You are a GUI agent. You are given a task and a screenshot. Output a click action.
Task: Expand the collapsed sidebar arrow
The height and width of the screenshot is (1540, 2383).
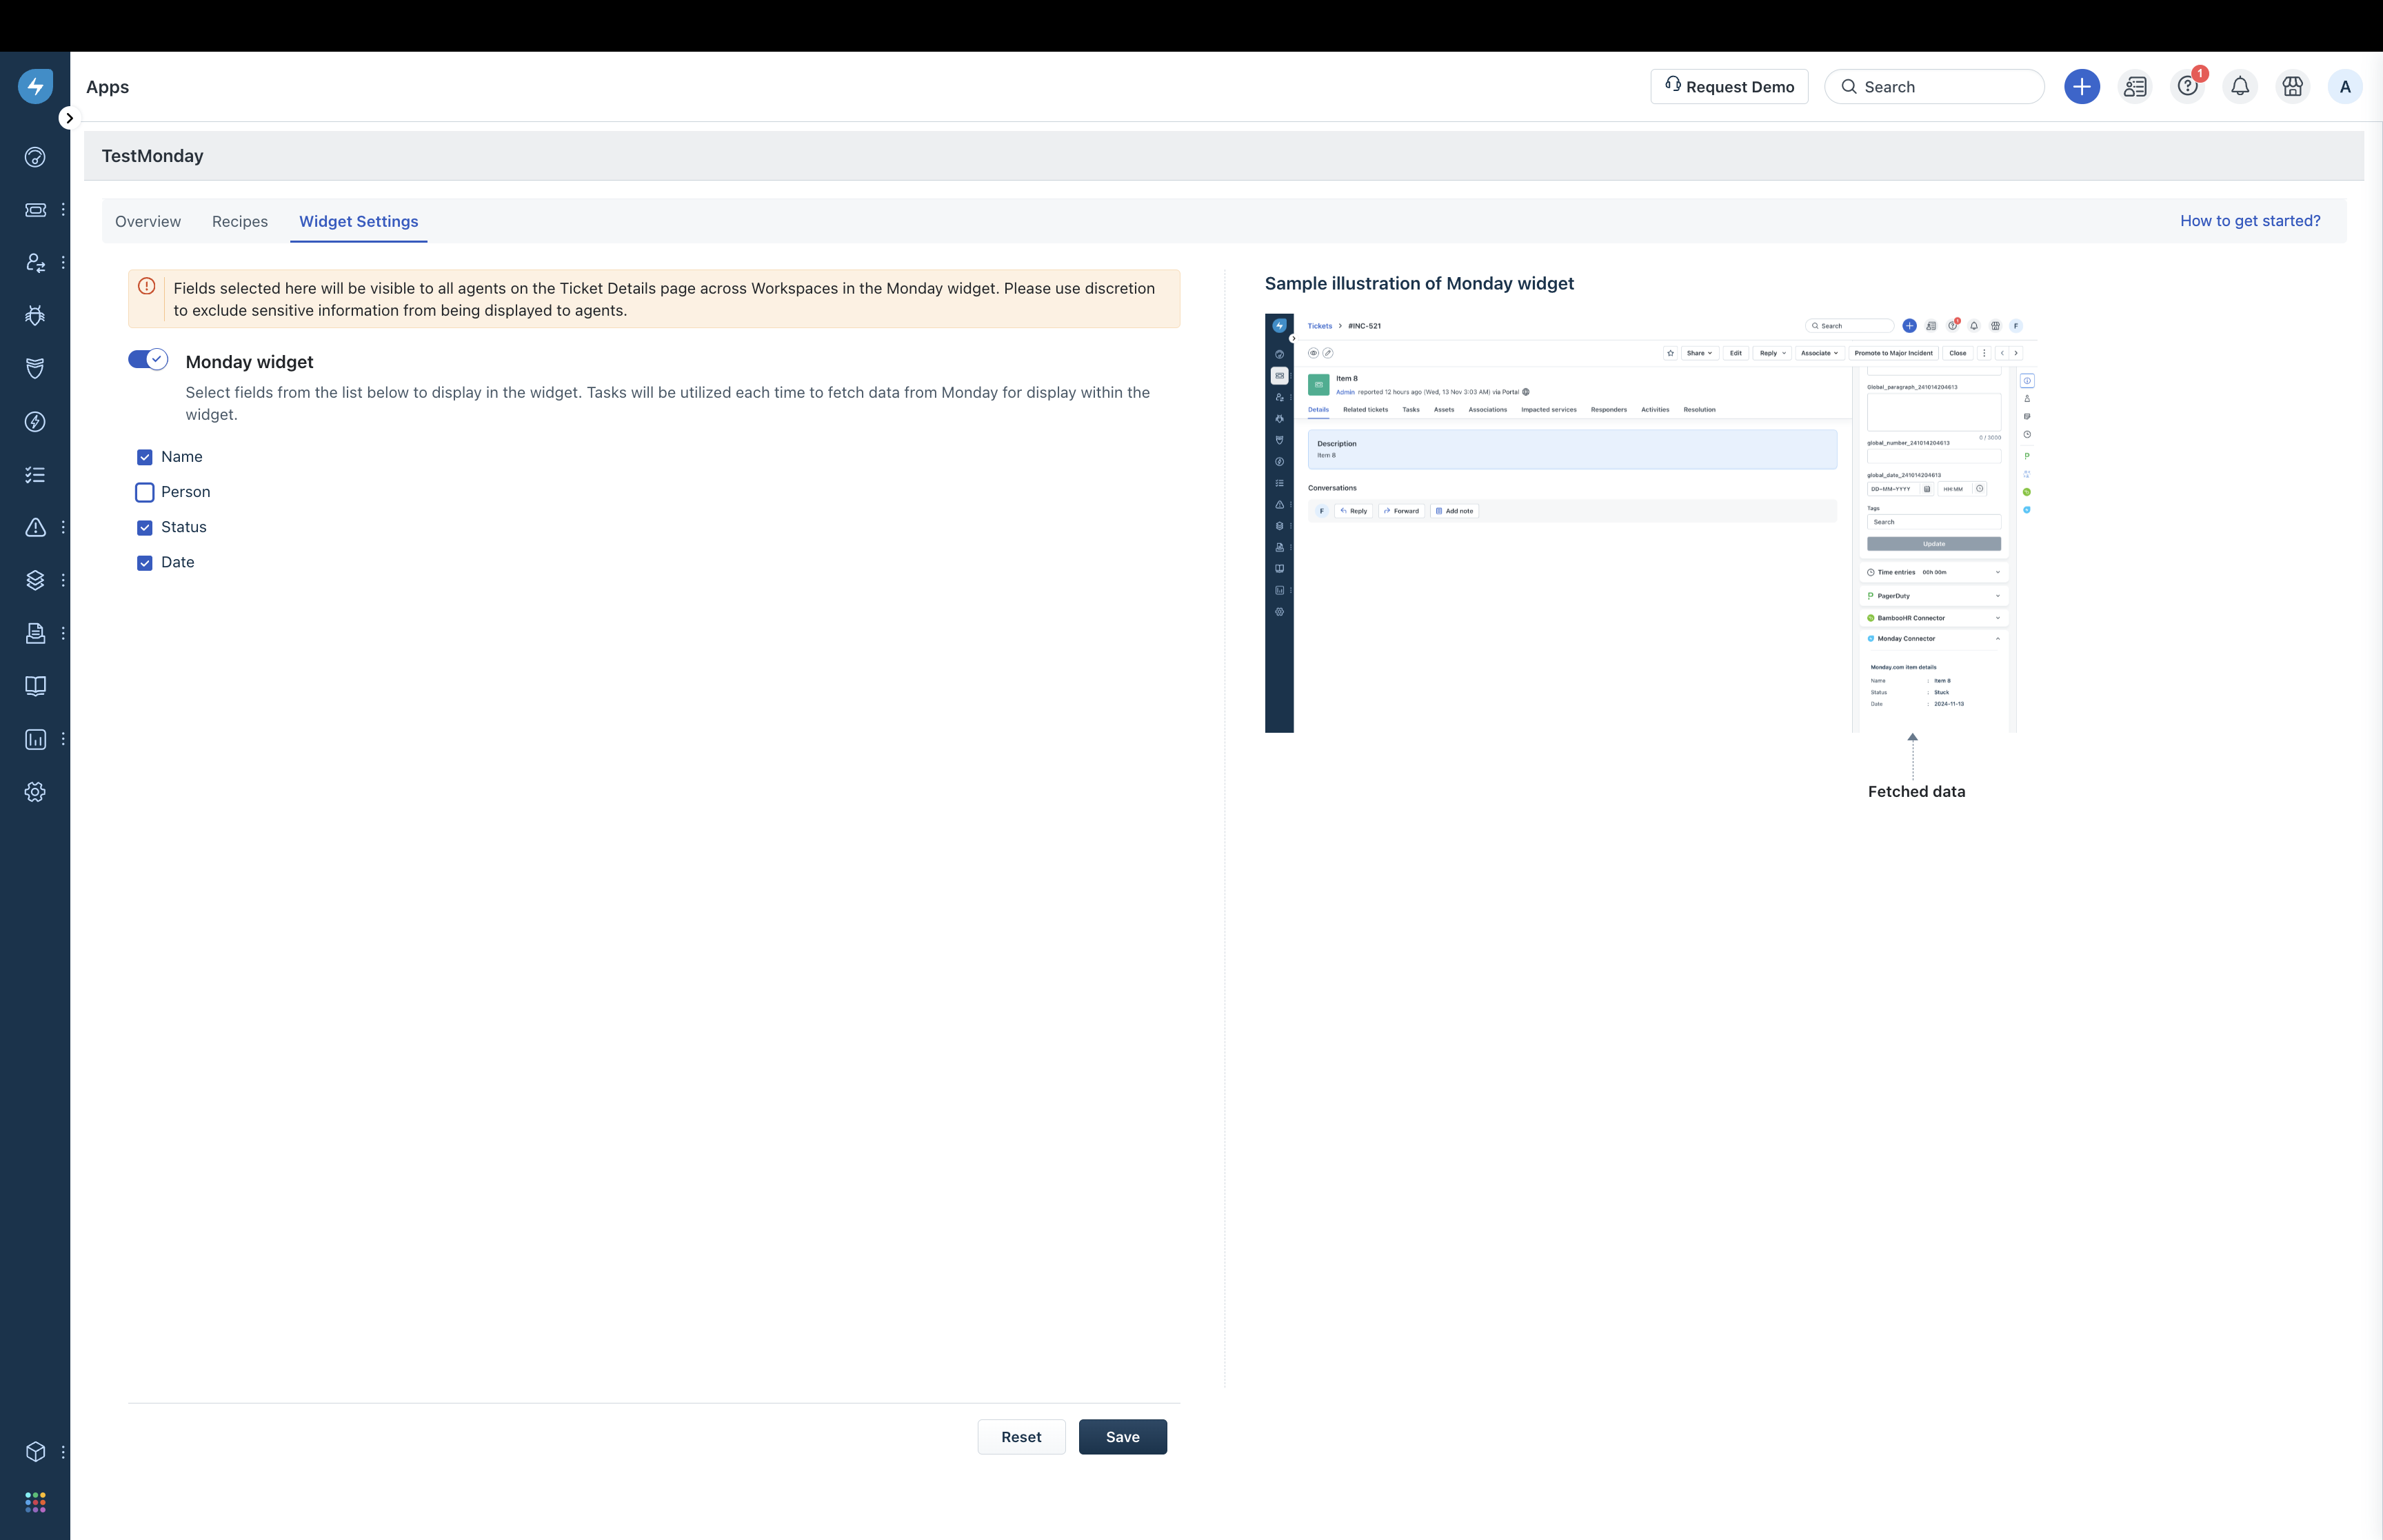coord(69,118)
